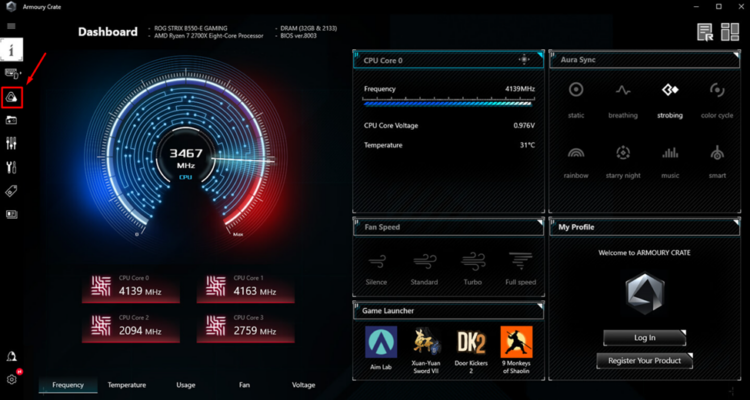Screen dimensions: 750x400
Task: Open the Settings gear icon
Action: click(11, 379)
